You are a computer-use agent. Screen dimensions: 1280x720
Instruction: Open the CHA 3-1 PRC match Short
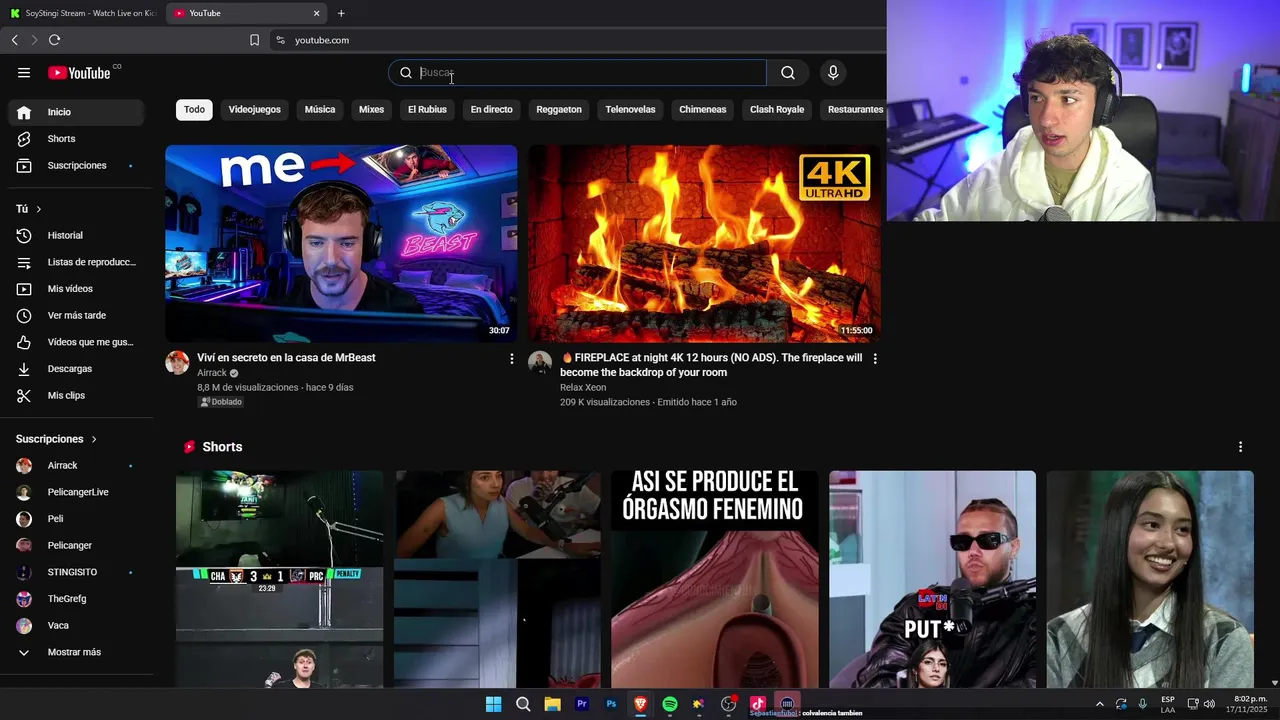279,579
